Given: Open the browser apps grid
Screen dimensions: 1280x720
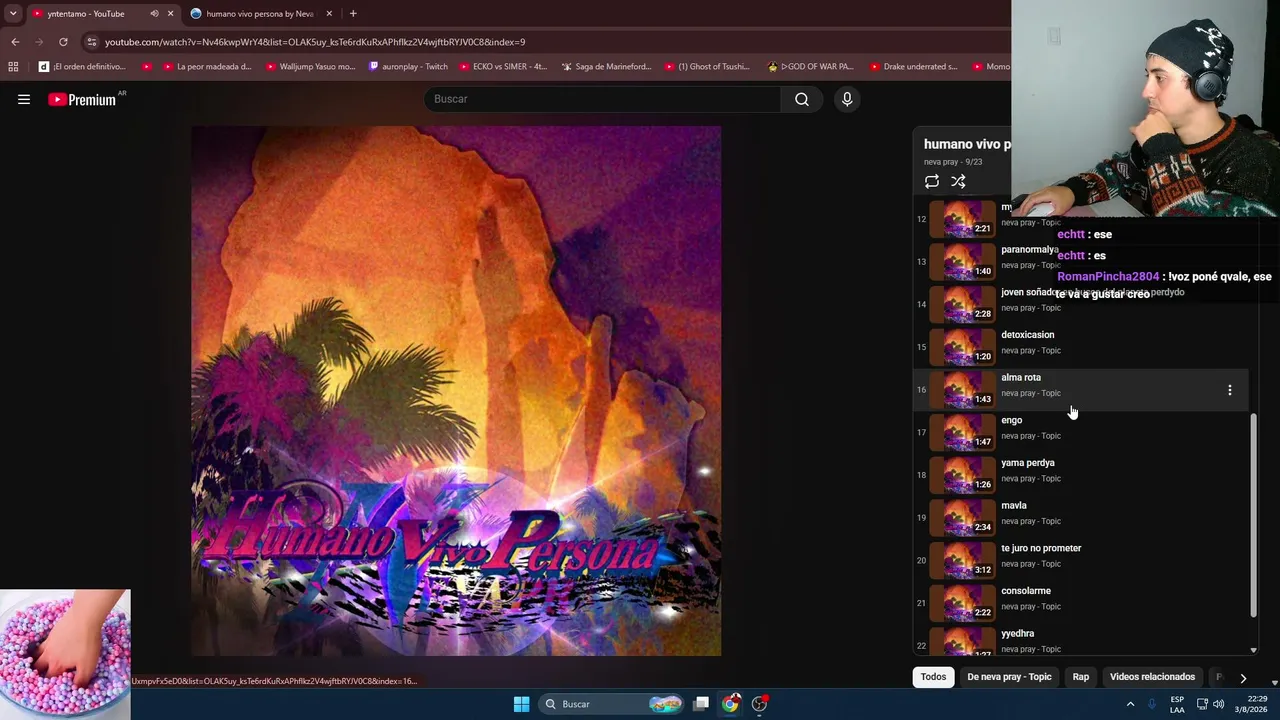Looking at the screenshot, I should (x=13, y=67).
